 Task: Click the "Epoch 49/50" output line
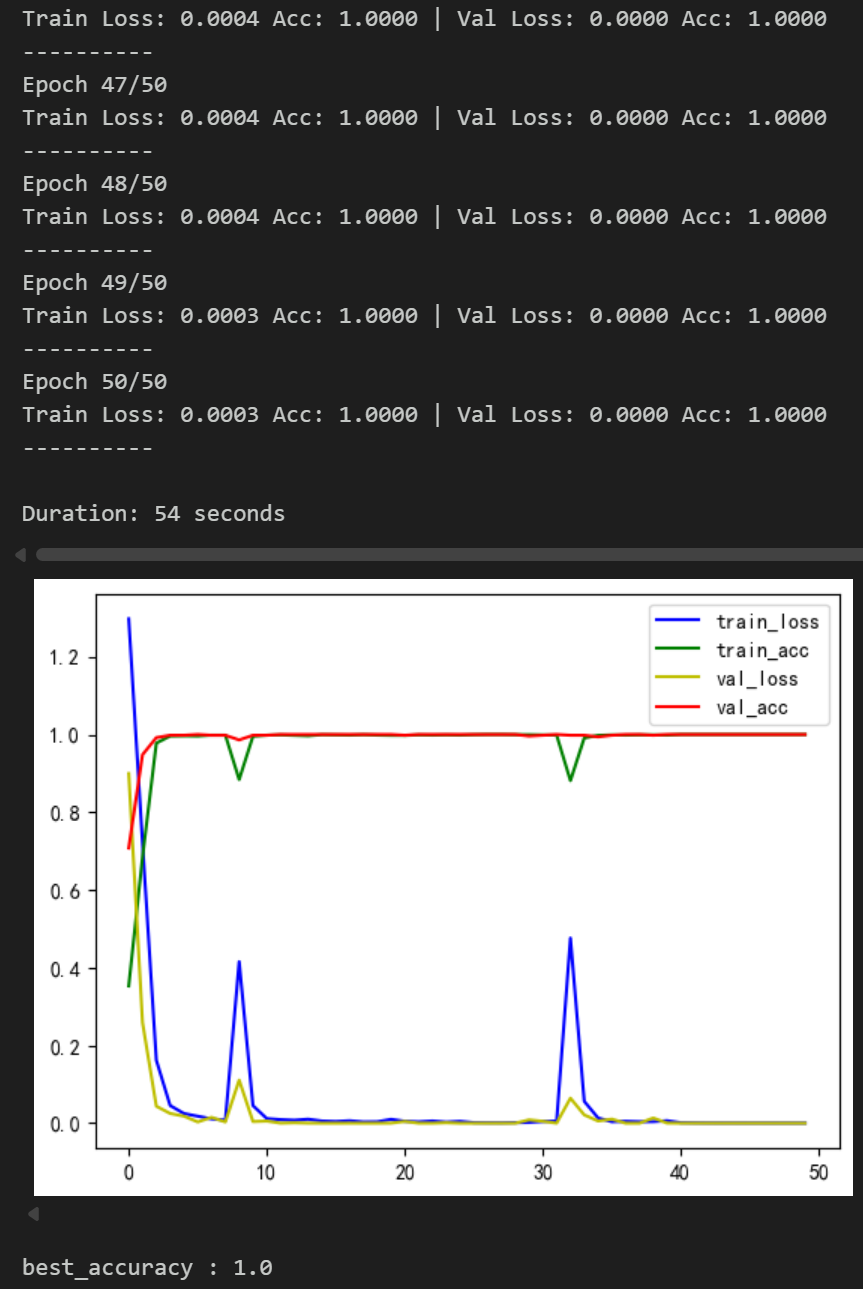tap(95, 283)
